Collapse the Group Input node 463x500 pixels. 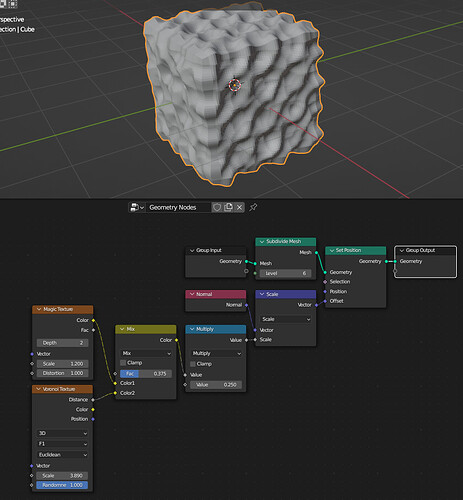point(192,250)
